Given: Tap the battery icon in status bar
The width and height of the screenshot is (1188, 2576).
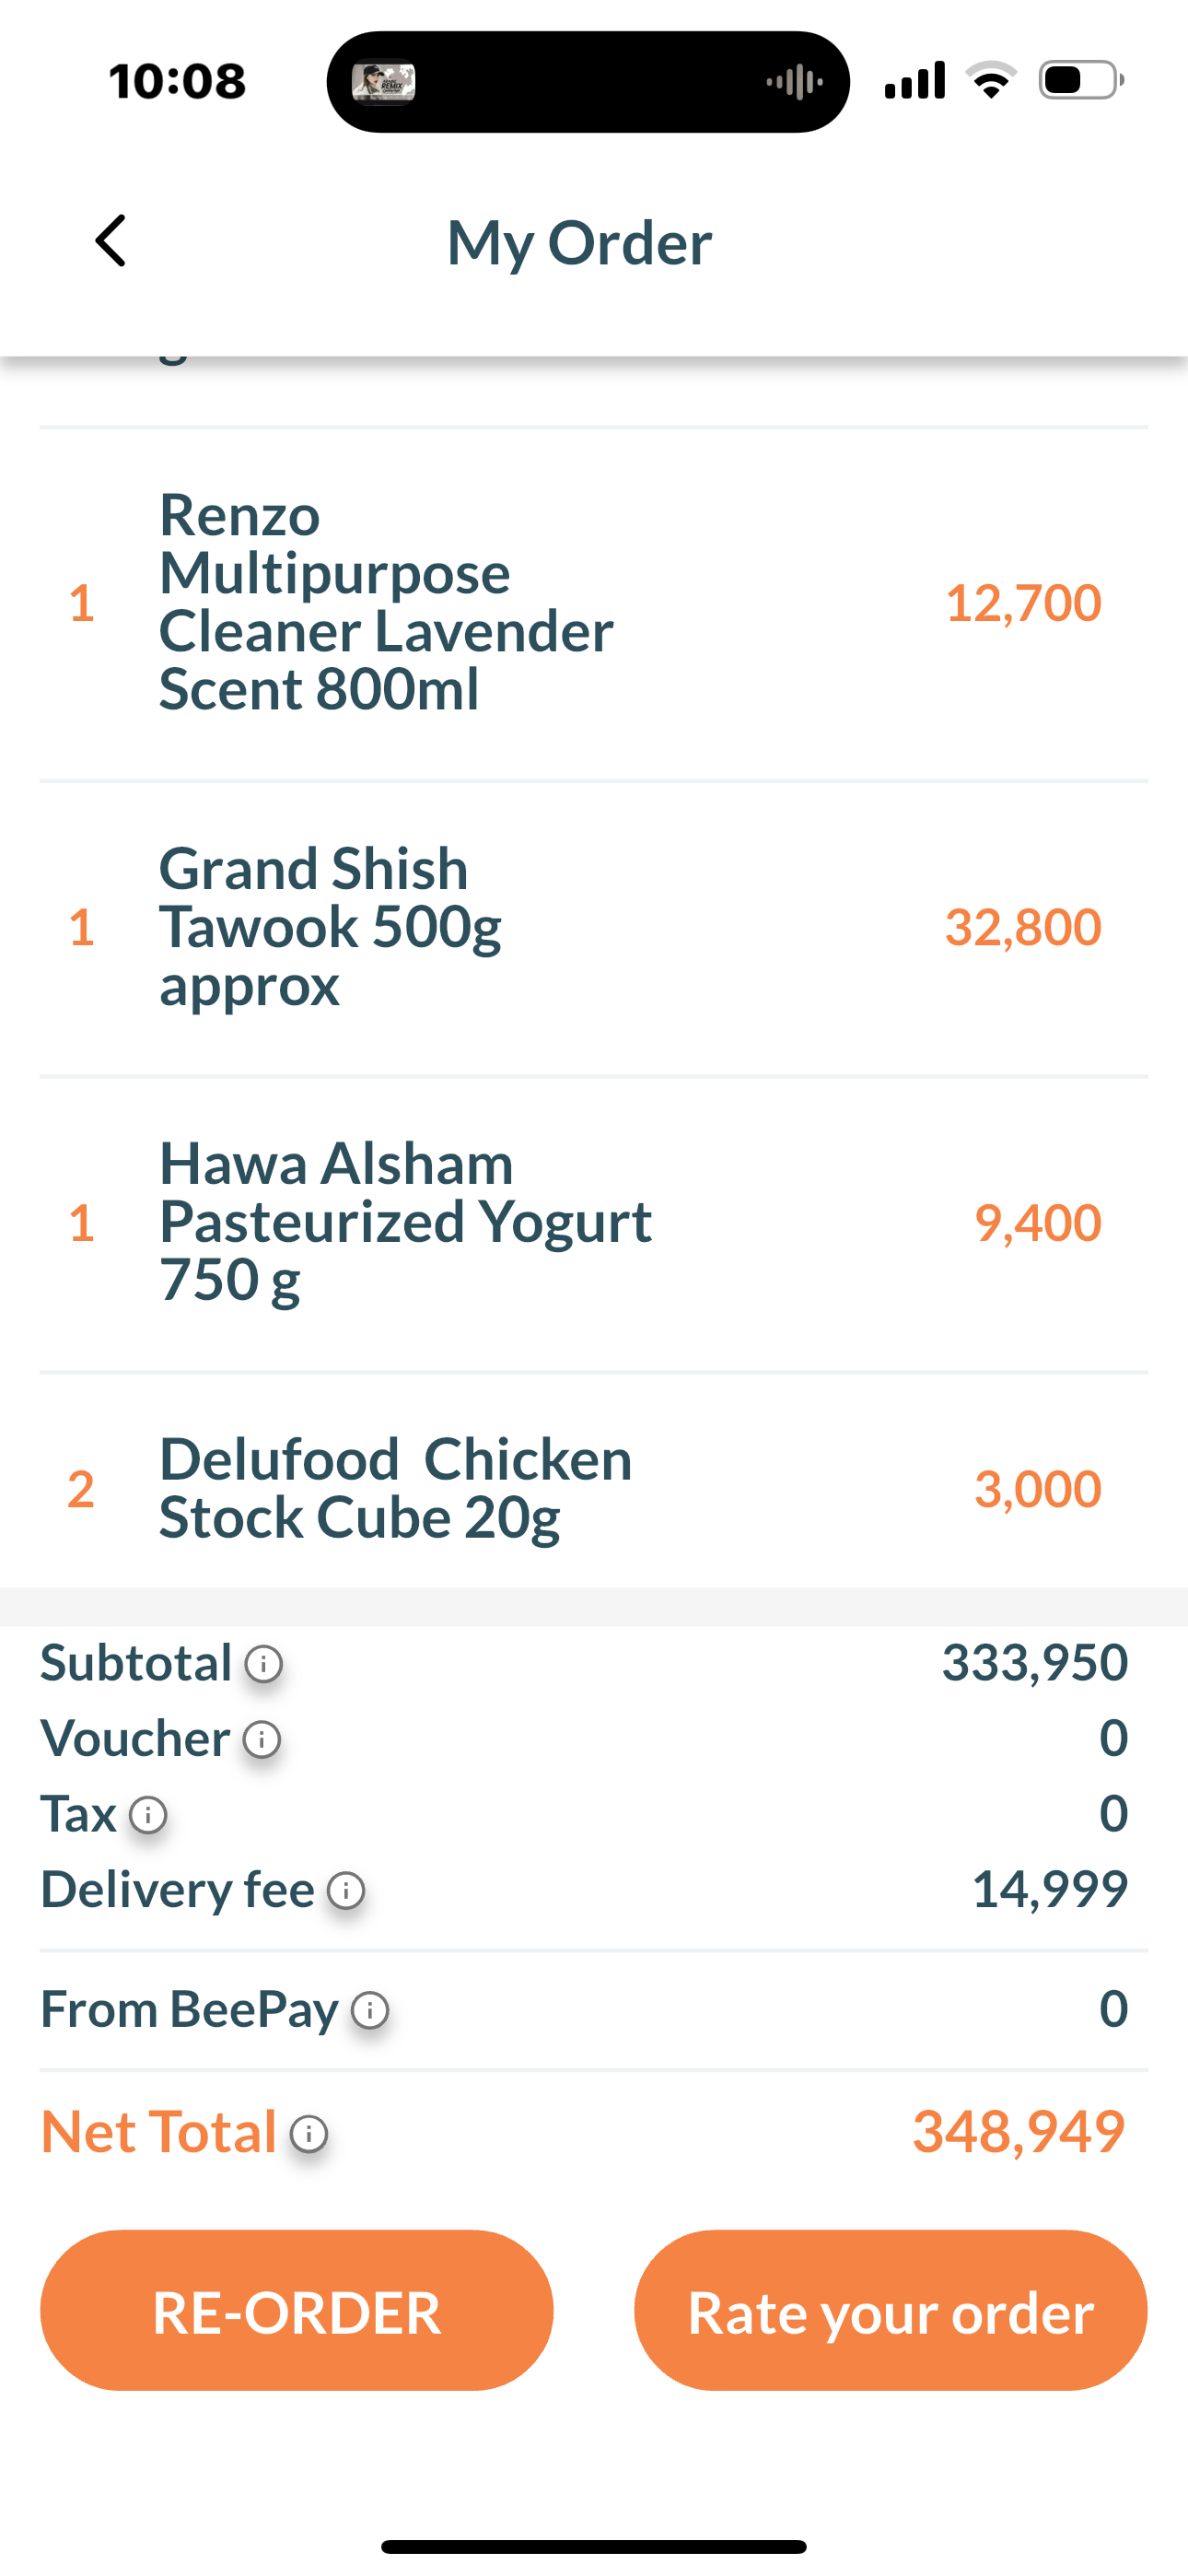Looking at the screenshot, I should coord(1080,80).
